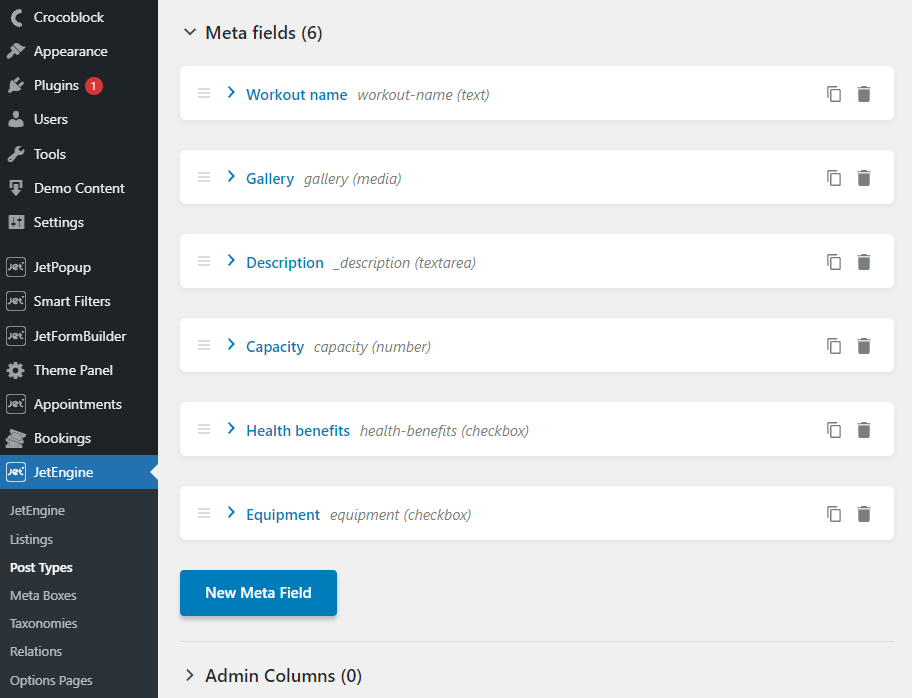Open the Appointments menu
The image size is (912, 698).
[79, 404]
